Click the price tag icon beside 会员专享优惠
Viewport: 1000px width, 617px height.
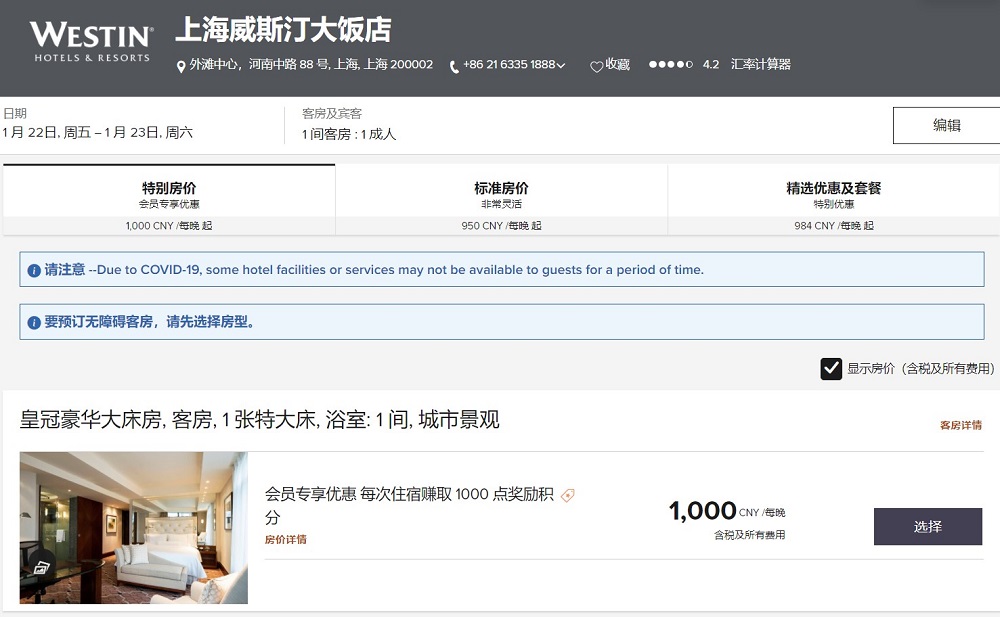tap(568, 495)
